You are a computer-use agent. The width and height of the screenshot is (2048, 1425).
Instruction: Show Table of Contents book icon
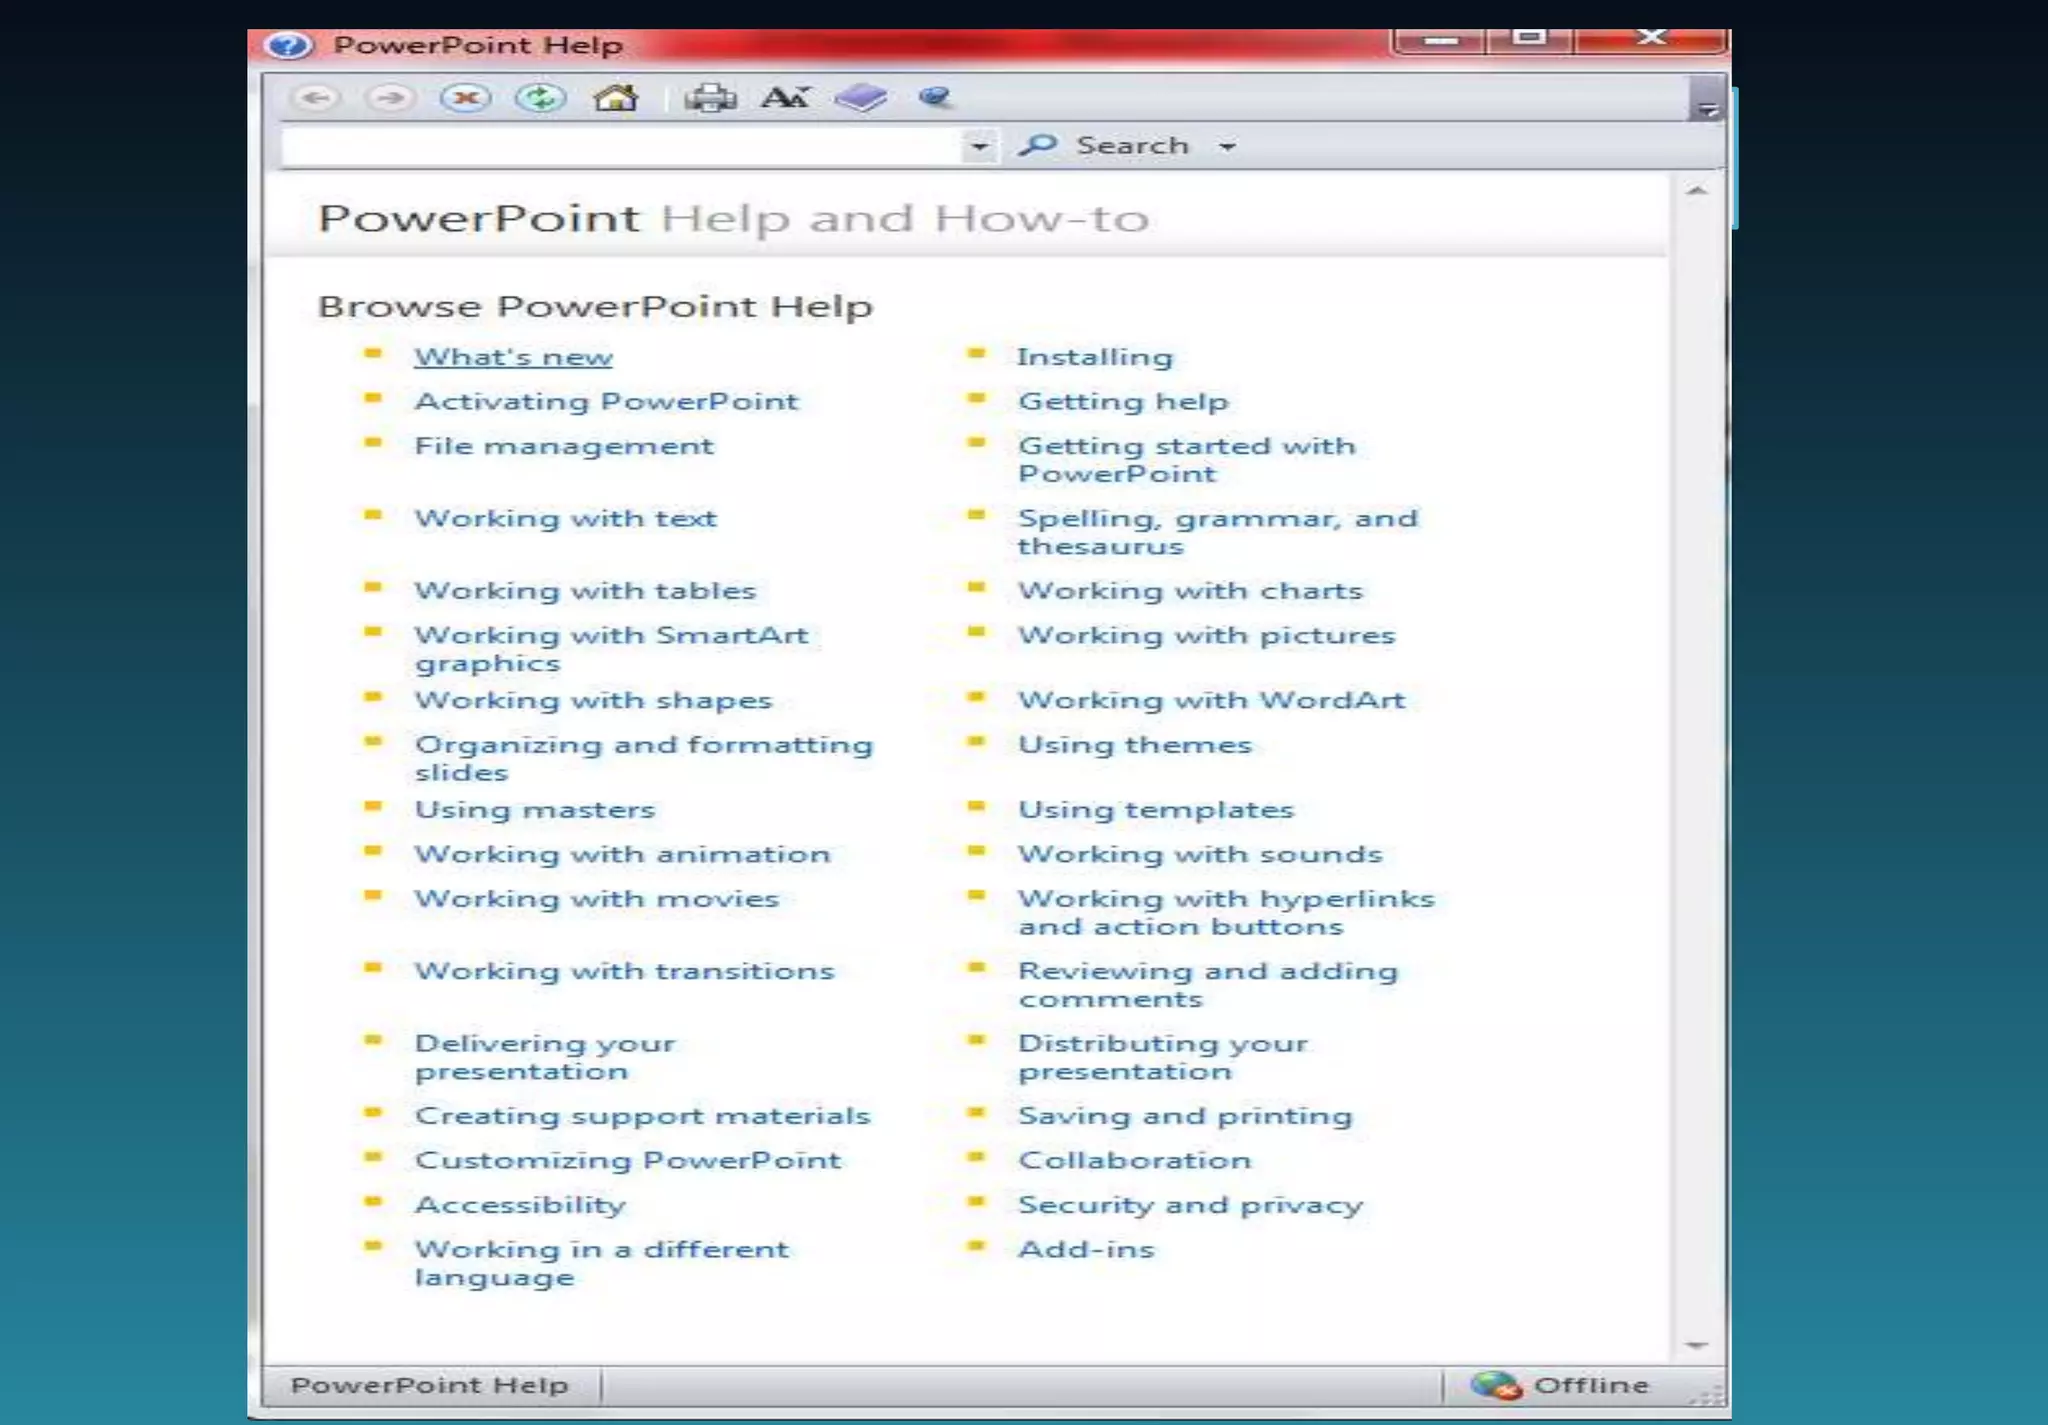click(x=861, y=98)
